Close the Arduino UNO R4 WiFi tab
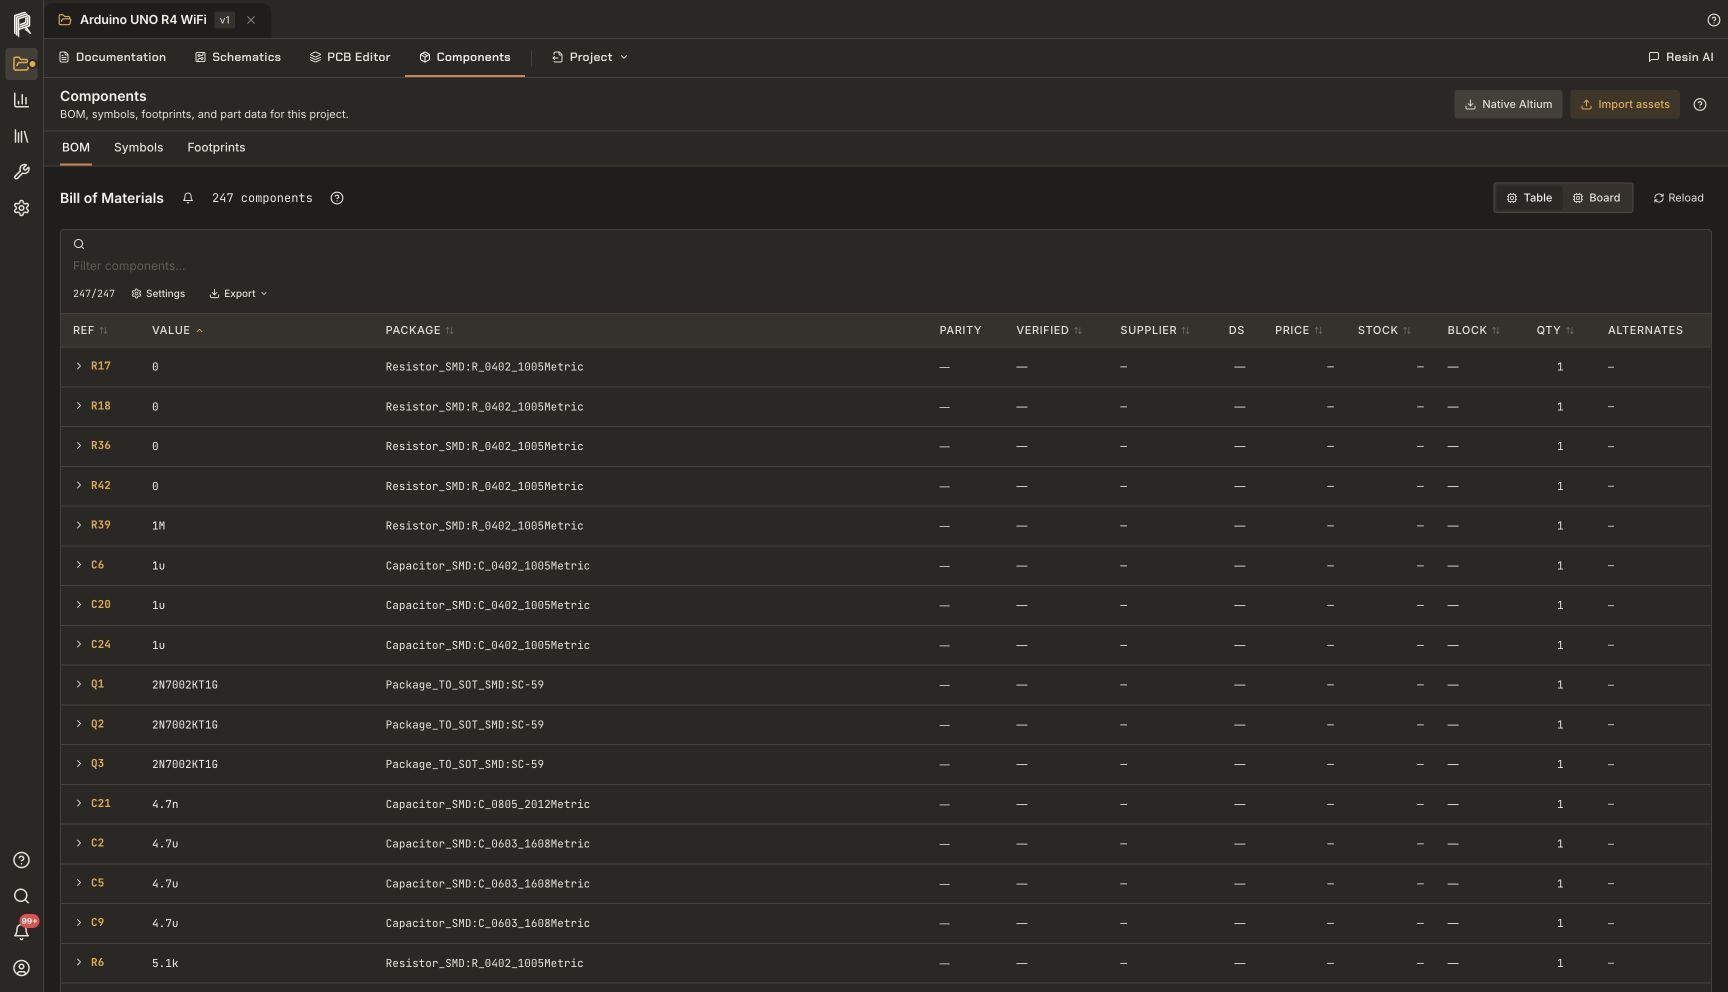The width and height of the screenshot is (1728, 992). point(251,20)
